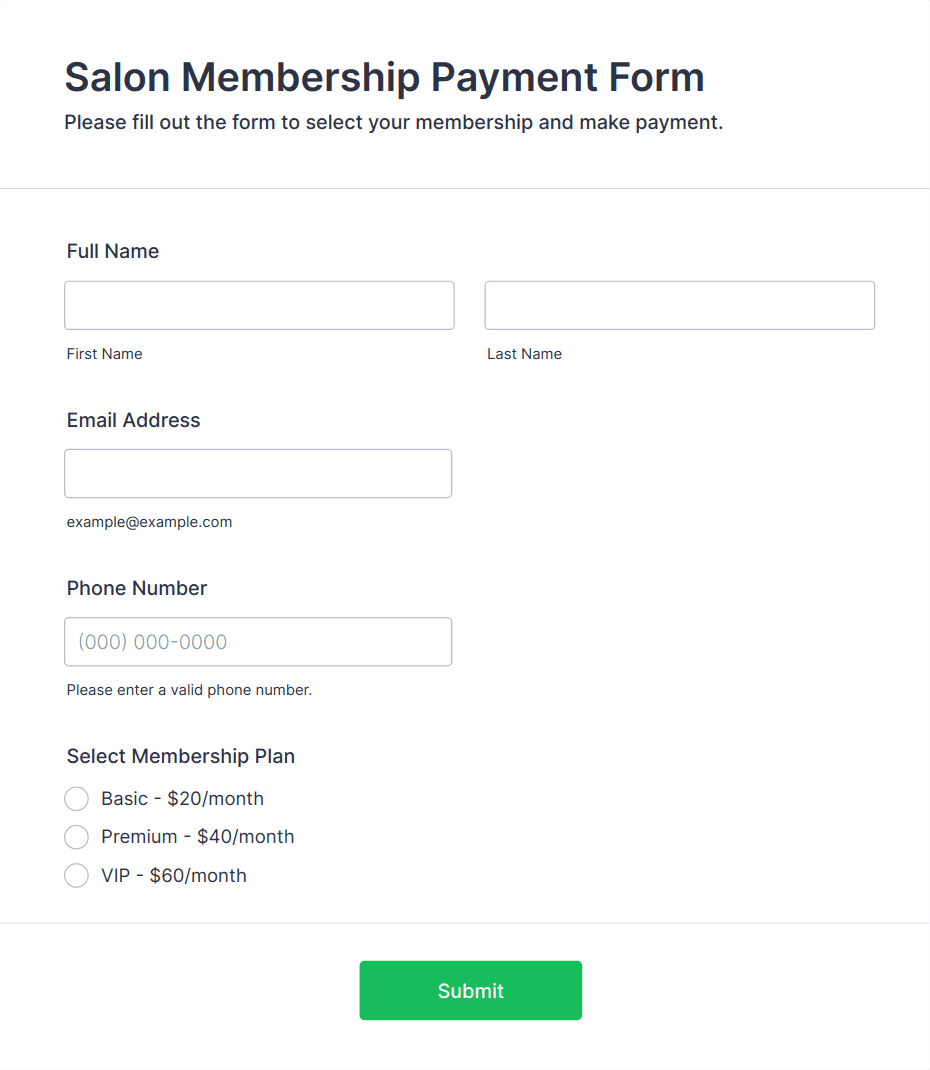Click the 'Phone Number' field label
Viewport: 930px width, 1070px height.
137,588
